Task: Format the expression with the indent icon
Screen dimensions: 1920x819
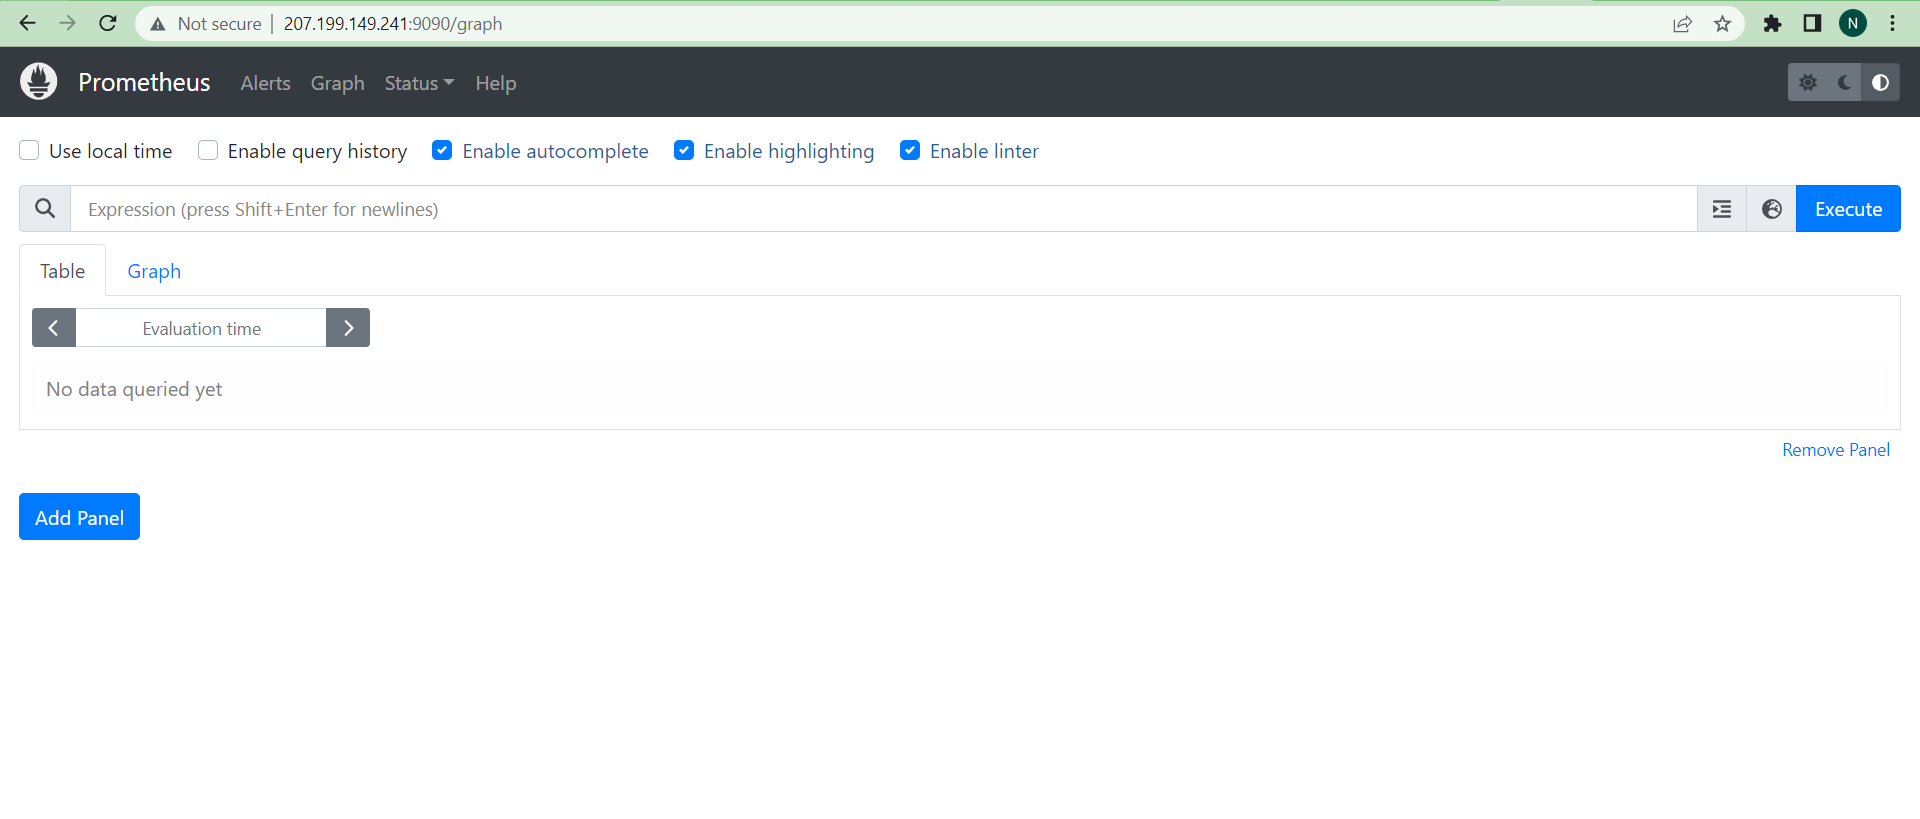Action: [x=1722, y=209]
